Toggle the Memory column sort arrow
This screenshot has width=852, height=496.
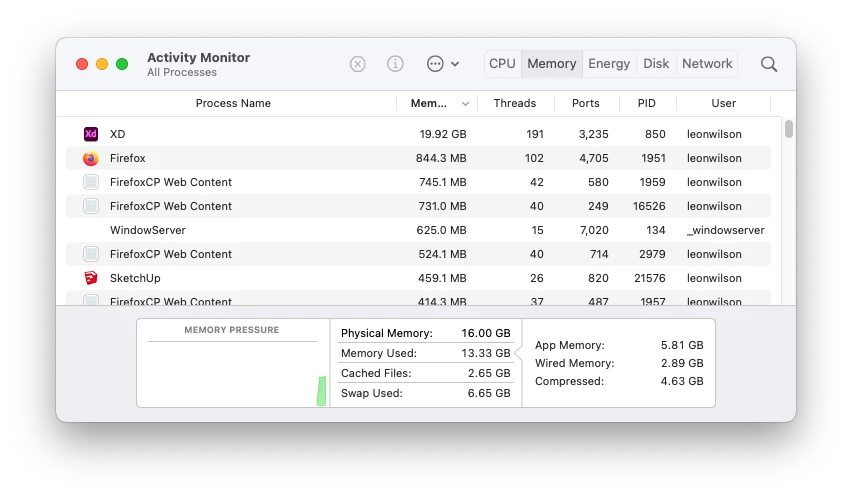point(465,104)
